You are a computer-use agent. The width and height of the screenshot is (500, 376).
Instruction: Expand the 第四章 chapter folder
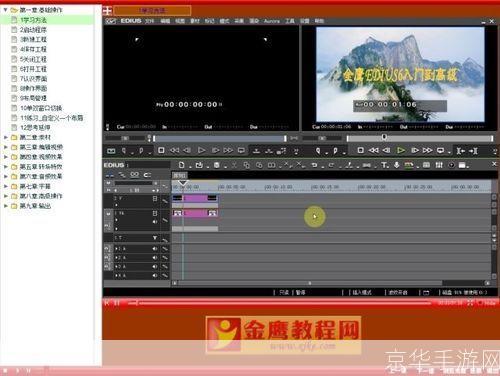(x=5, y=157)
